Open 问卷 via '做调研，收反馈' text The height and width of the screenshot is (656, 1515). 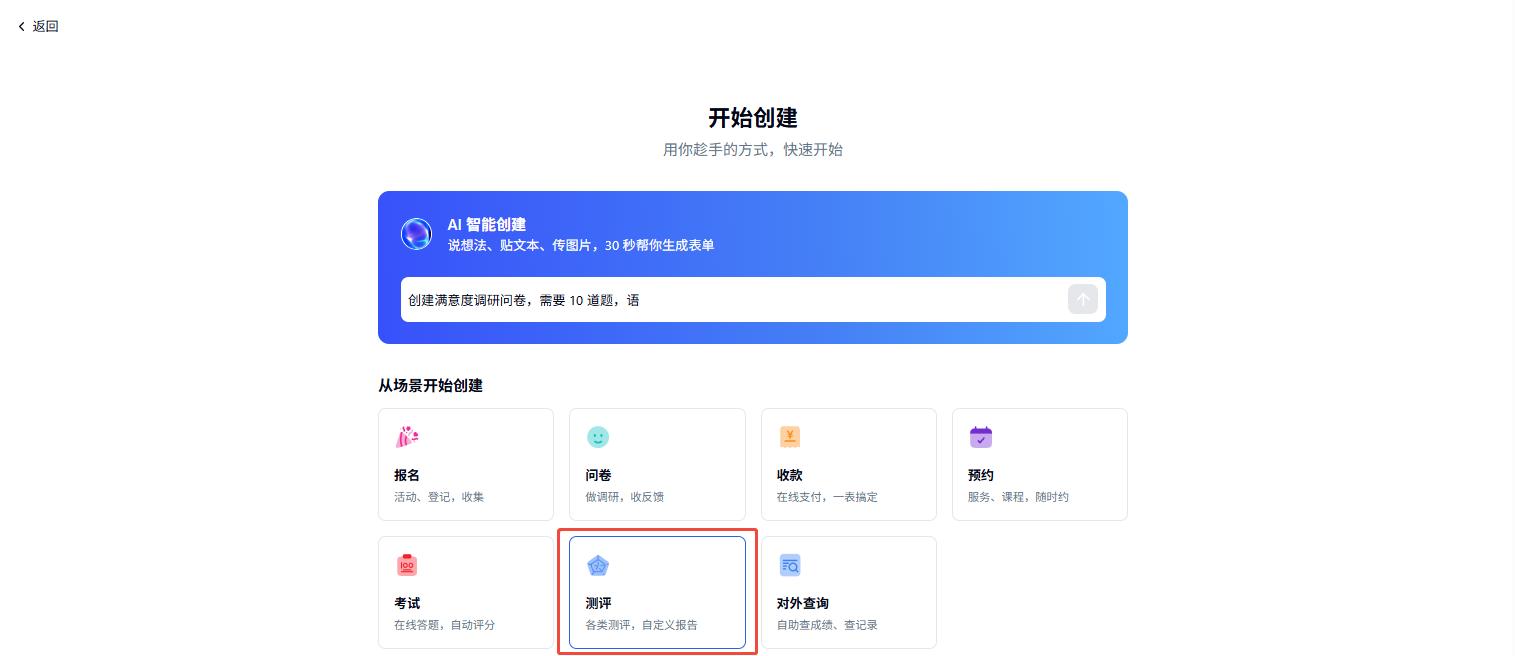(625, 497)
